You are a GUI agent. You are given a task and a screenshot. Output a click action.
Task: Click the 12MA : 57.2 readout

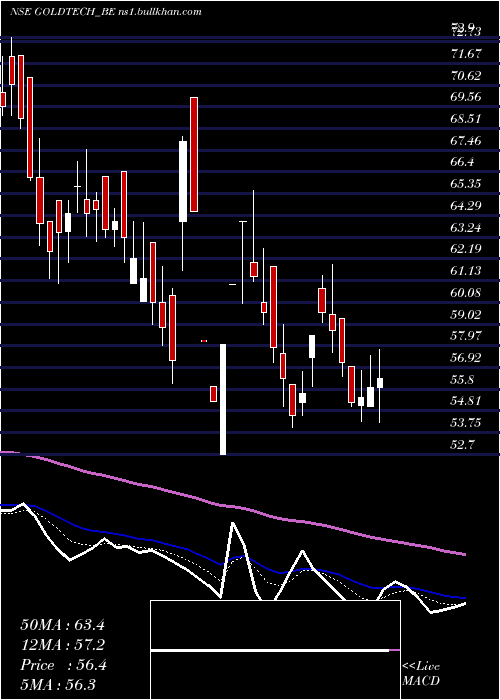(62, 645)
